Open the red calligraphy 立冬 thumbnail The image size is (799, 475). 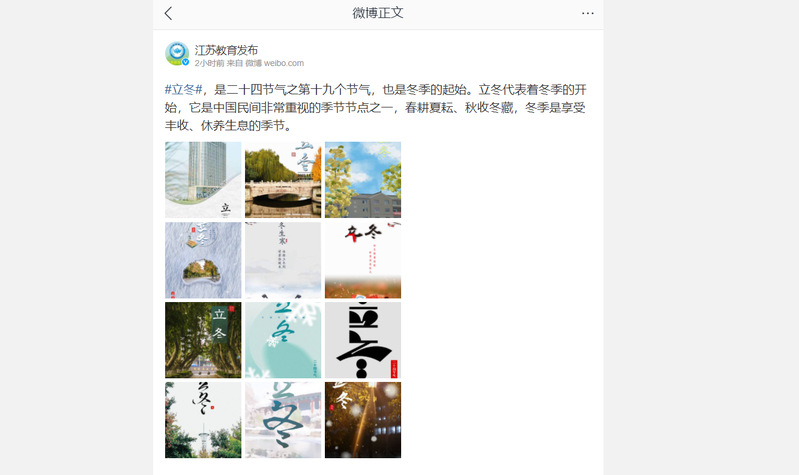363,260
